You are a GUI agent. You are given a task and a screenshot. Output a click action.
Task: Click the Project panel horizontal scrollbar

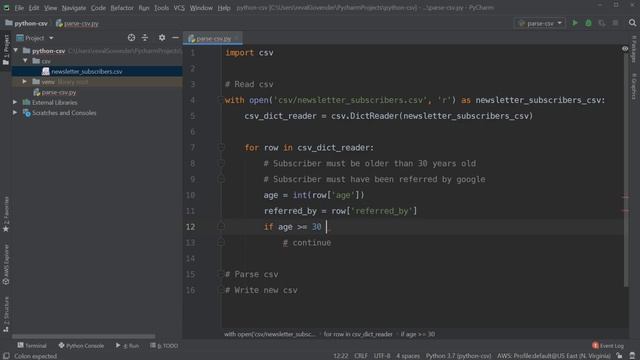[83, 337]
